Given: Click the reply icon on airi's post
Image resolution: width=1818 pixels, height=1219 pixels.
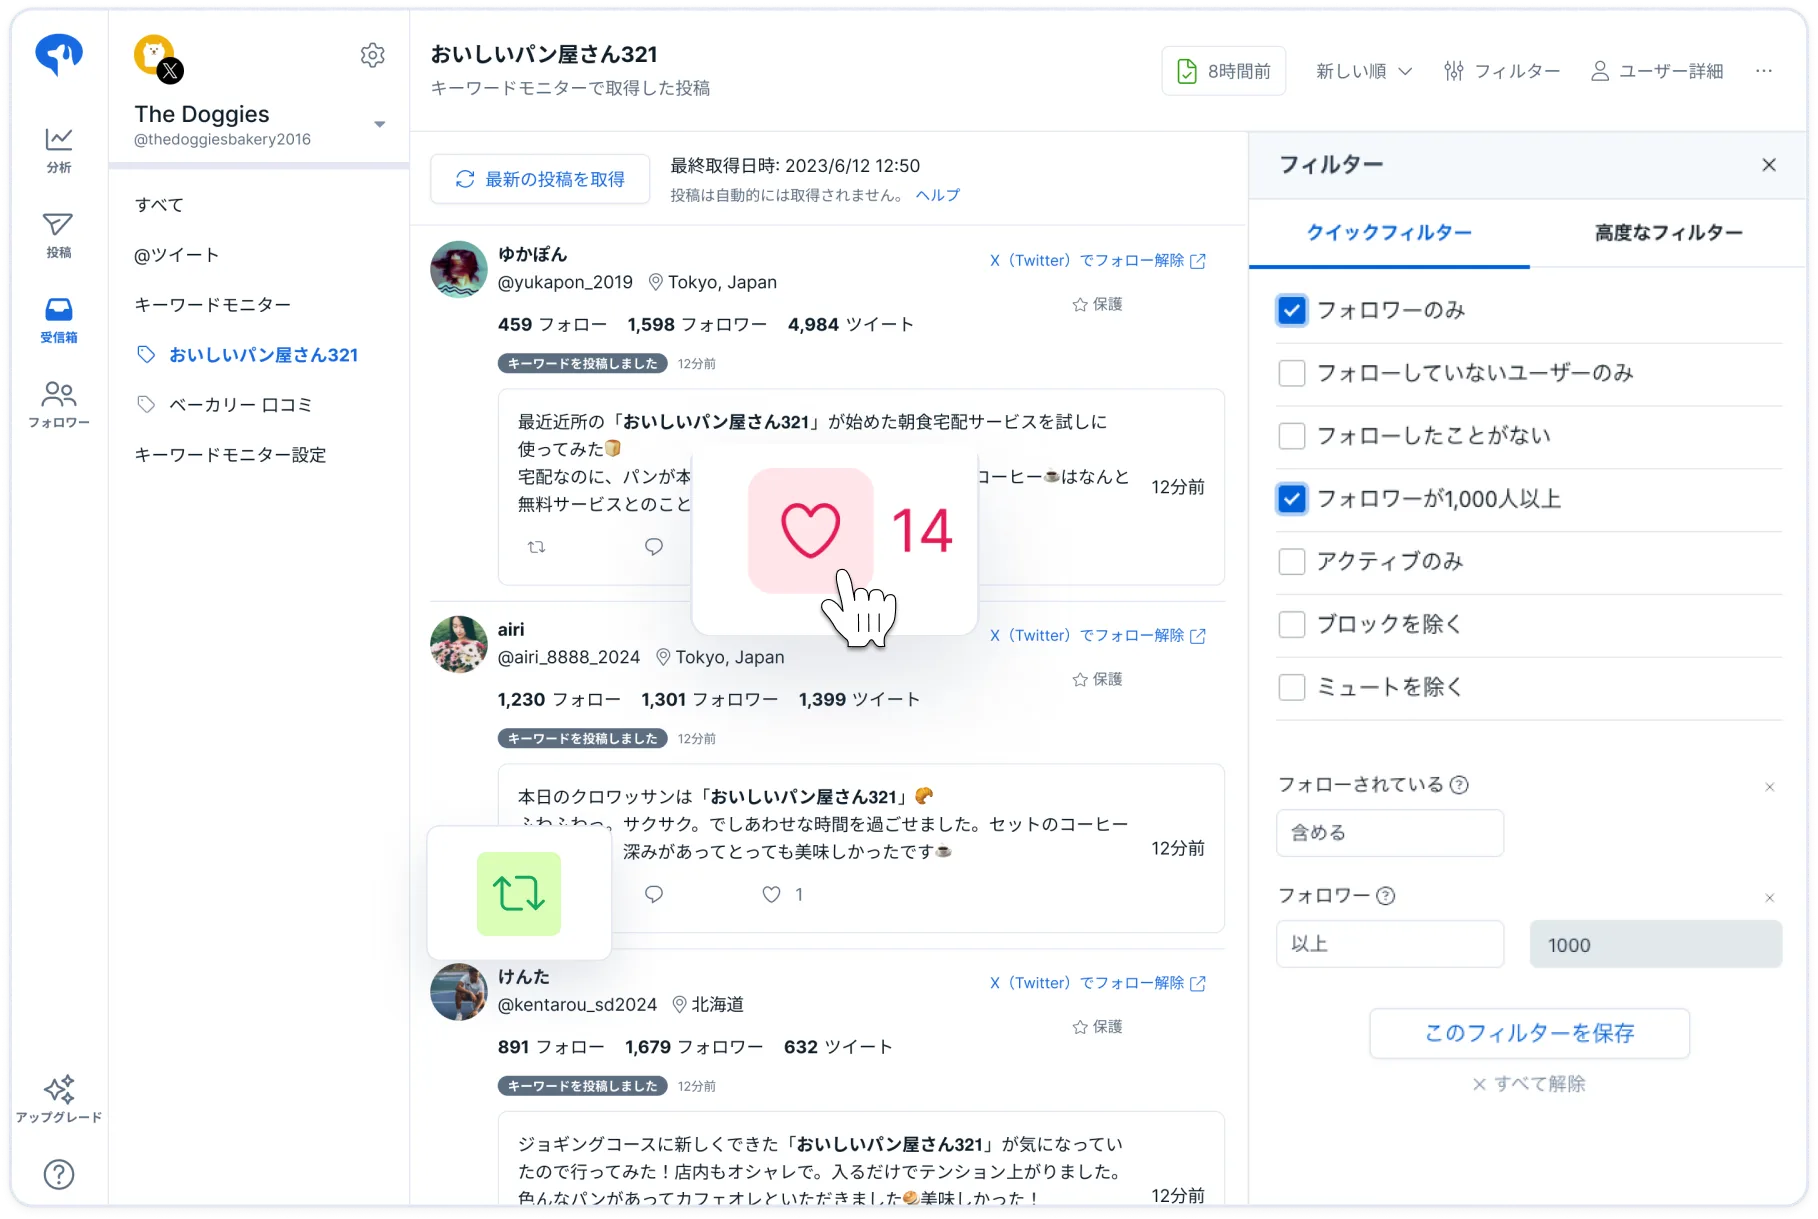Looking at the screenshot, I should pyautogui.click(x=654, y=894).
